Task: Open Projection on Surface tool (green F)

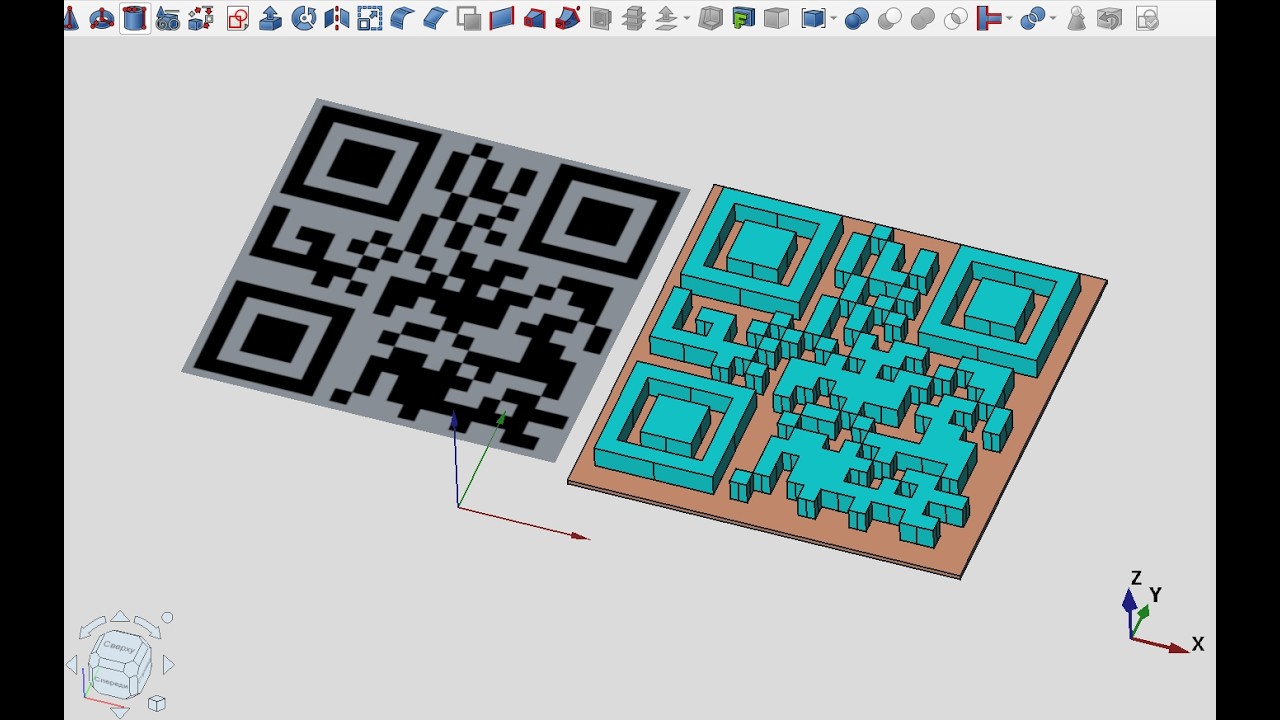Action: coord(743,18)
